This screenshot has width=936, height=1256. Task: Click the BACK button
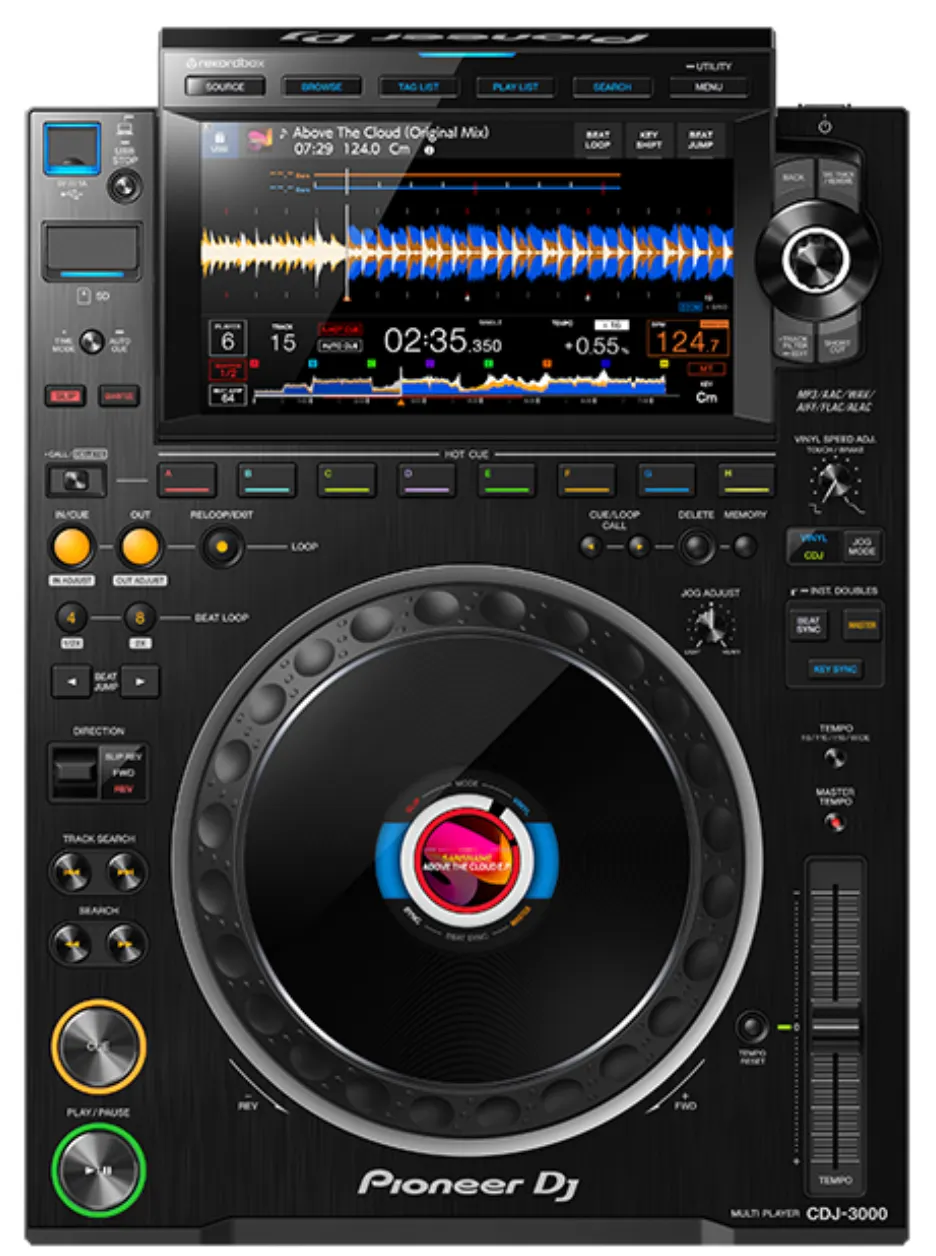[x=794, y=180]
